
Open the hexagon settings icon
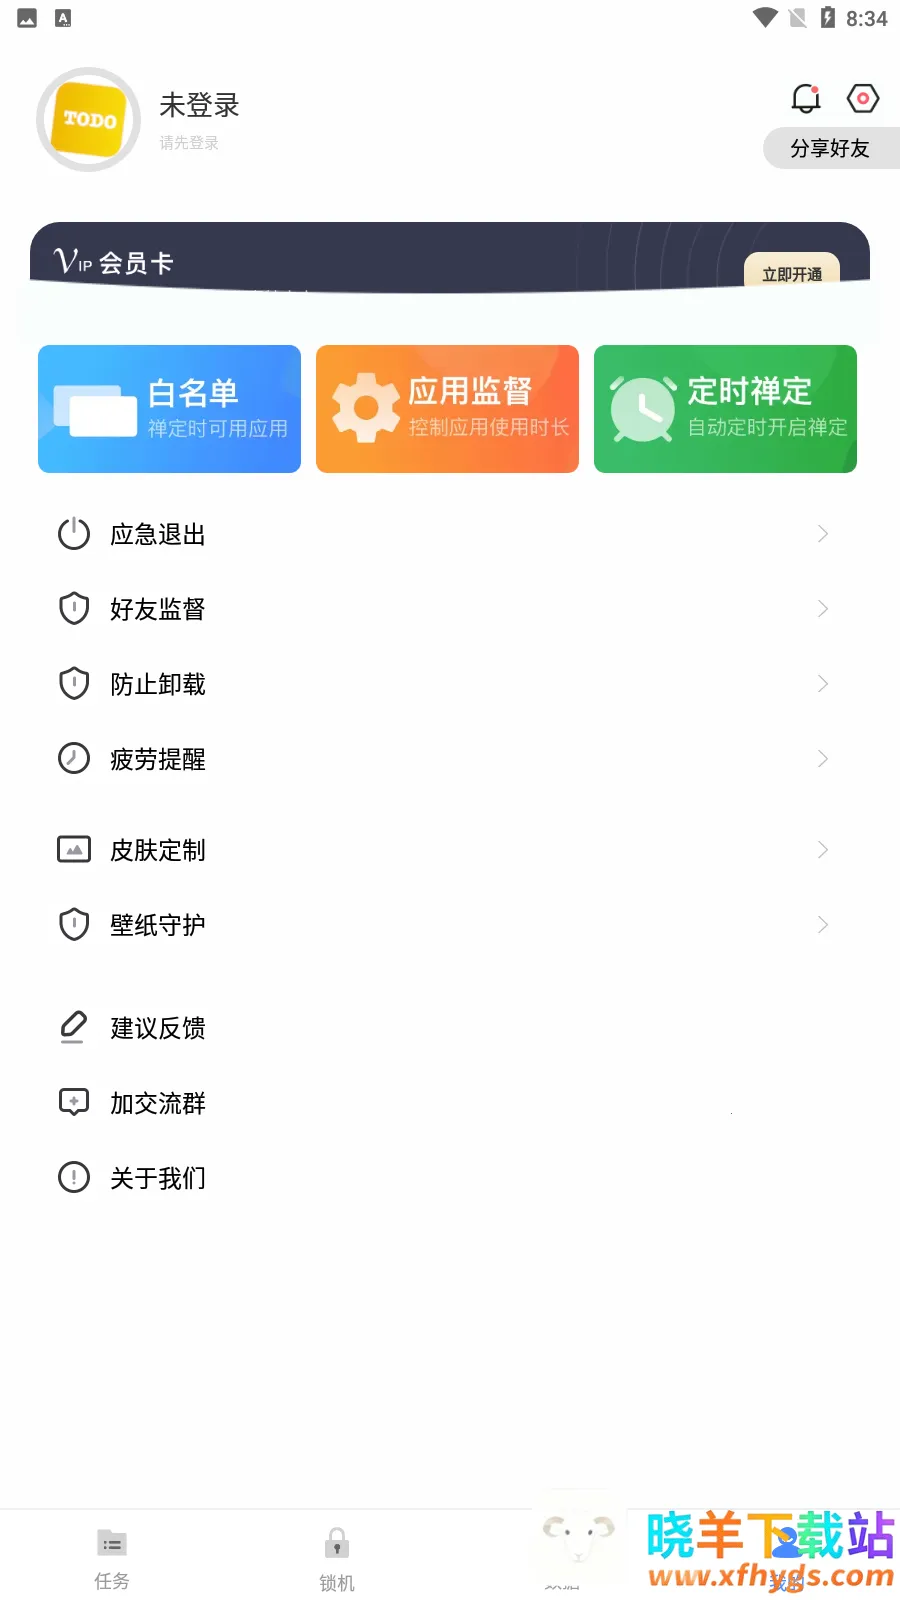click(863, 98)
